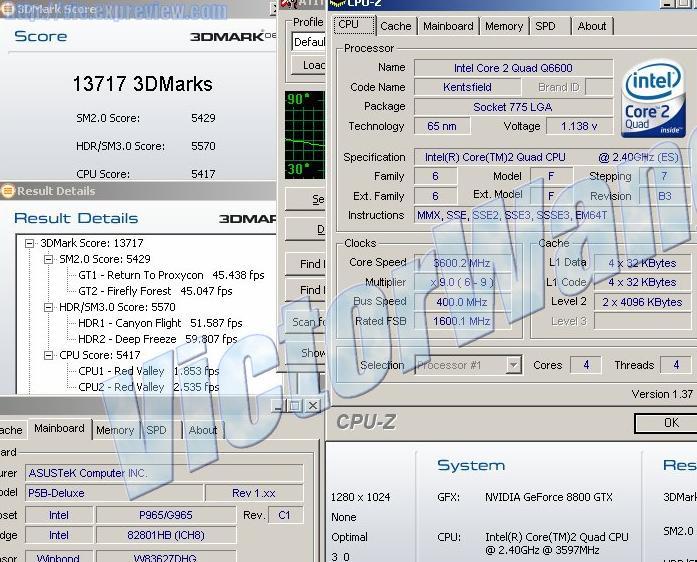Click the Default profile field in ATITool
The width and height of the screenshot is (697, 562).
[309, 42]
